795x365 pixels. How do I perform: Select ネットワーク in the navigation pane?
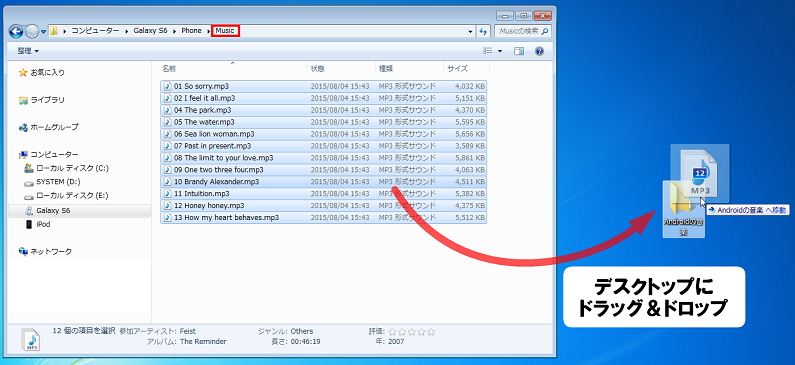pos(51,251)
